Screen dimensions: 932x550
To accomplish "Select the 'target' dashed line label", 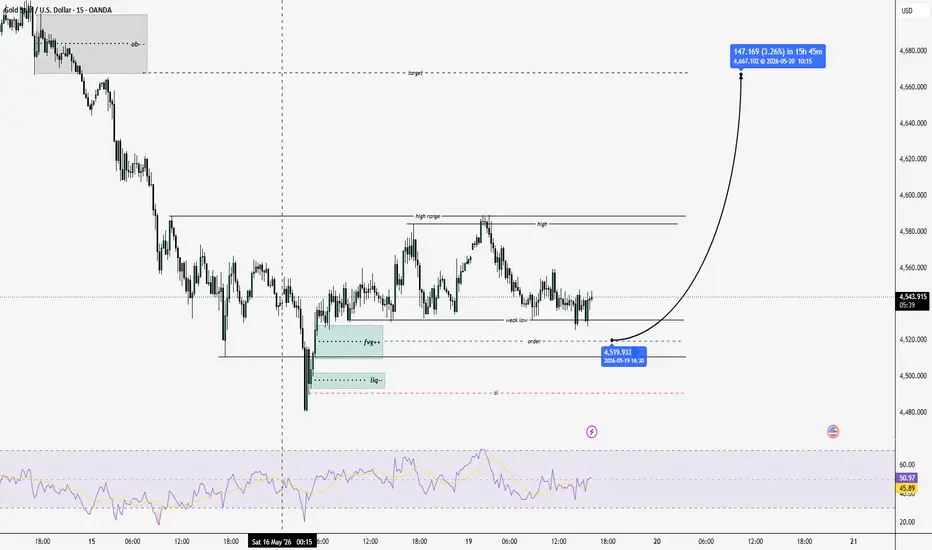I will click(x=415, y=73).
